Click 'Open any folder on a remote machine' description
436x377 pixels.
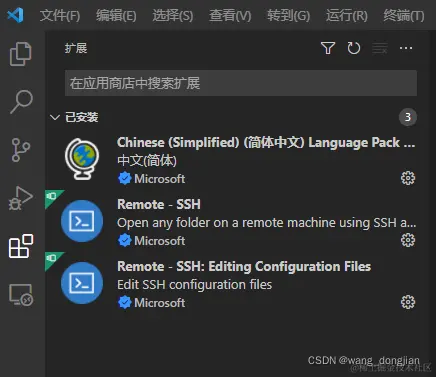click(267, 223)
